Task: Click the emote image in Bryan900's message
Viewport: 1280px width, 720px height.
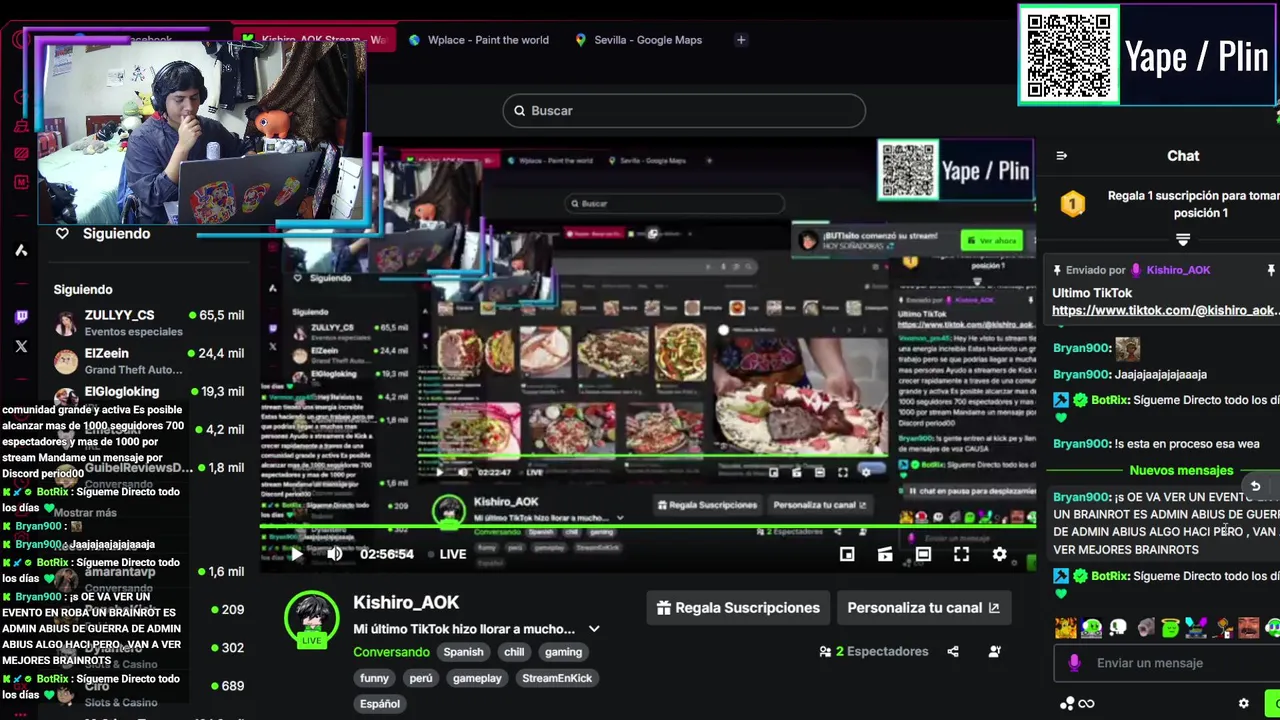Action: [1128, 348]
